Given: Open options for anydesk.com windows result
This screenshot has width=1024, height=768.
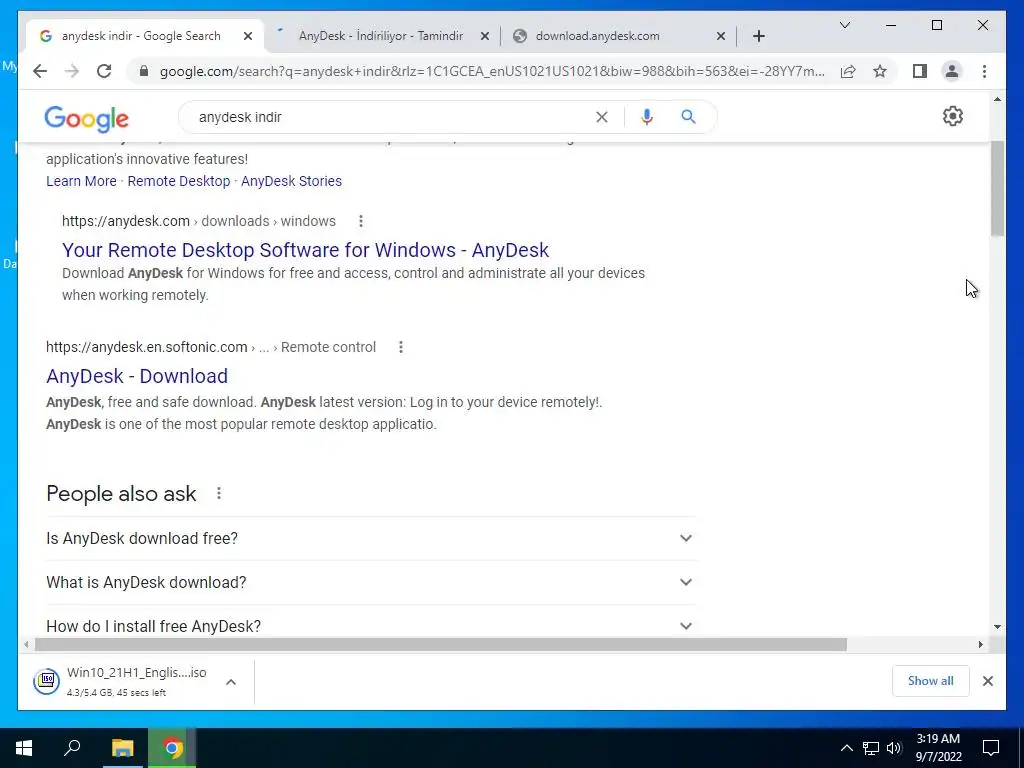Looking at the screenshot, I should (360, 221).
